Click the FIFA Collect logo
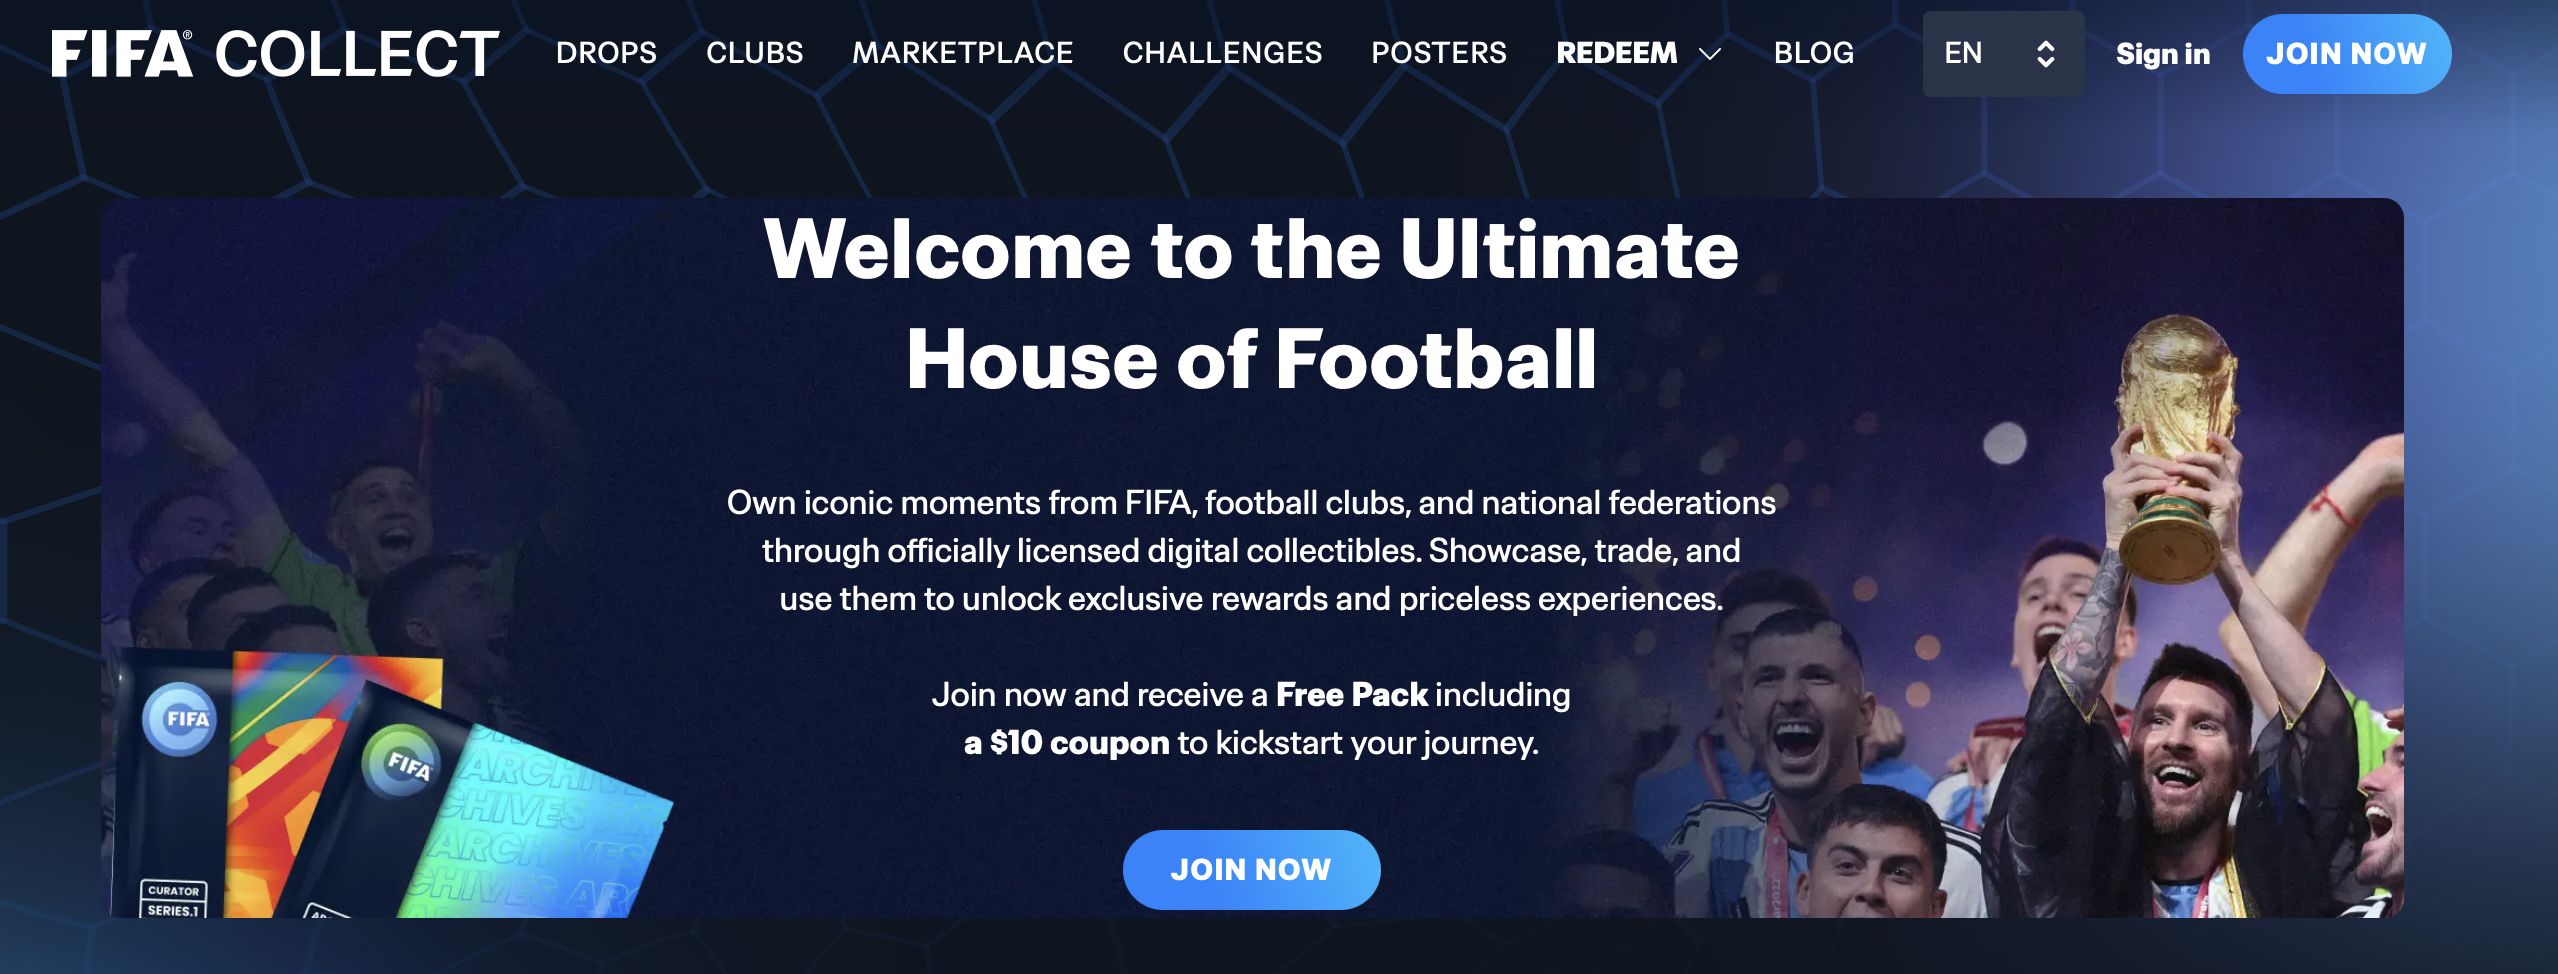The height and width of the screenshot is (974, 2558). (x=275, y=54)
